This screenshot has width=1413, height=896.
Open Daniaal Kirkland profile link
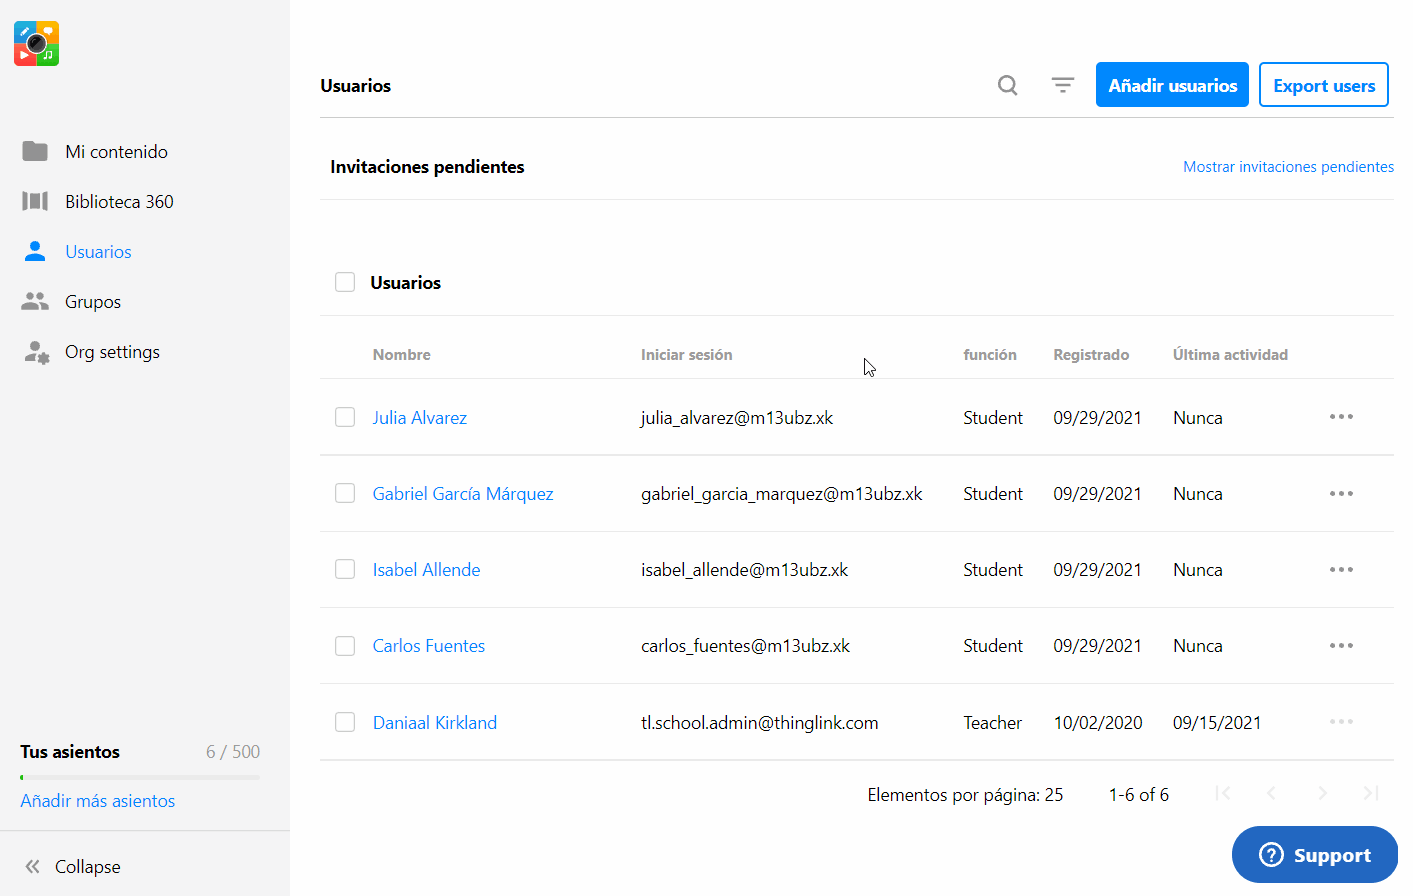click(434, 723)
